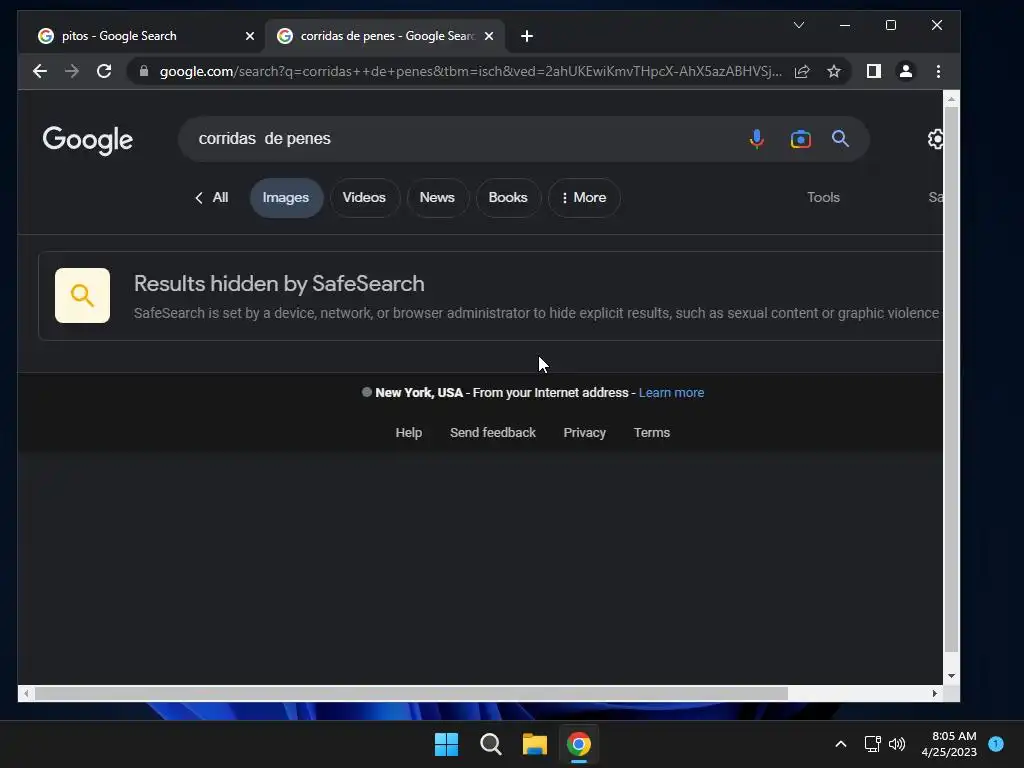Image resolution: width=1024 pixels, height=768 pixels.
Task: Open Windows taskbar search
Action: click(x=490, y=744)
